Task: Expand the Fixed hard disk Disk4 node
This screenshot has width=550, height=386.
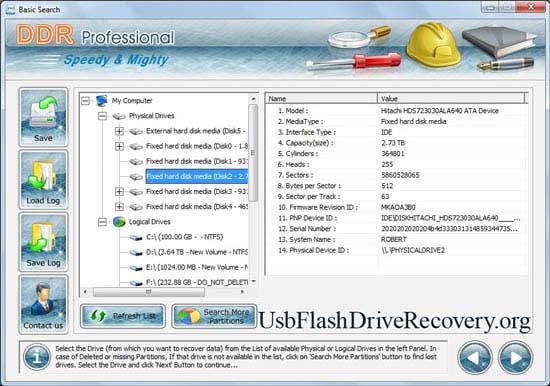Action: tap(119, 207)
